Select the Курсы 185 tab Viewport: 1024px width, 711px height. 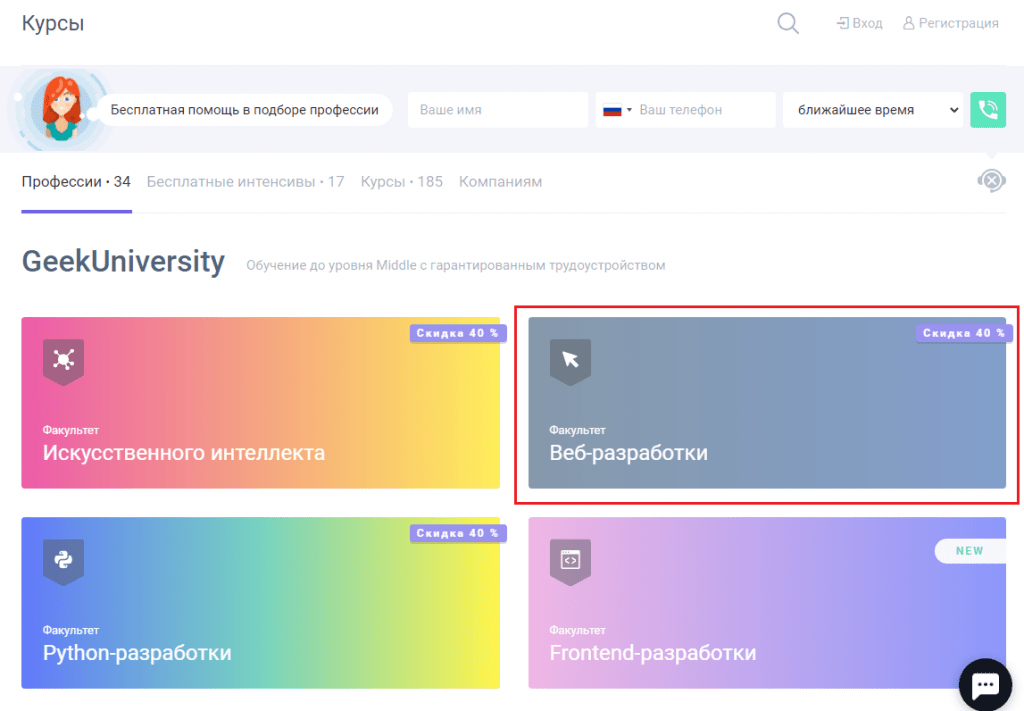point(401,182)
